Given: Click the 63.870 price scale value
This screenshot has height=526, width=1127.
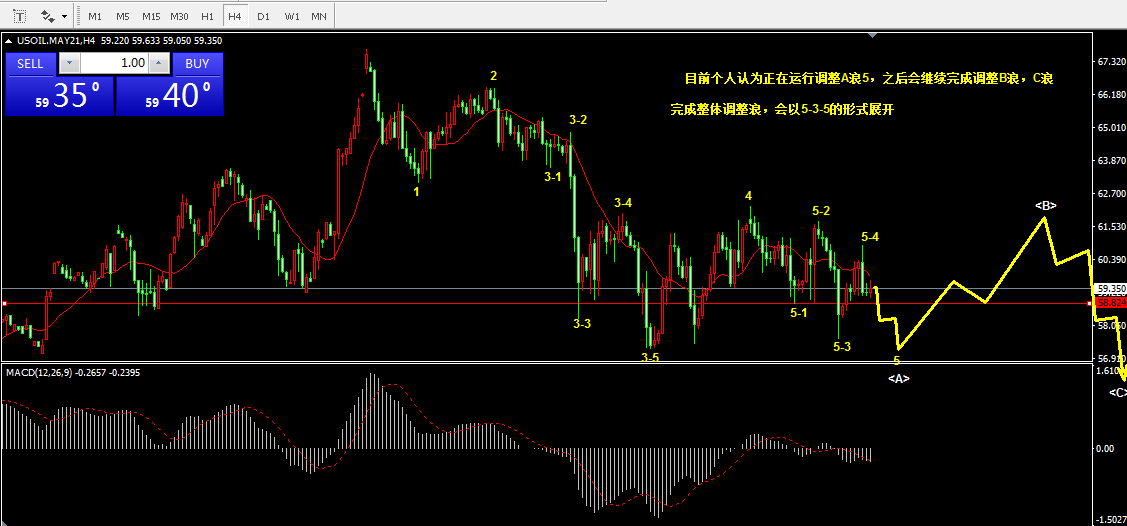Looking at the screenshot, I should [1110, 160].
